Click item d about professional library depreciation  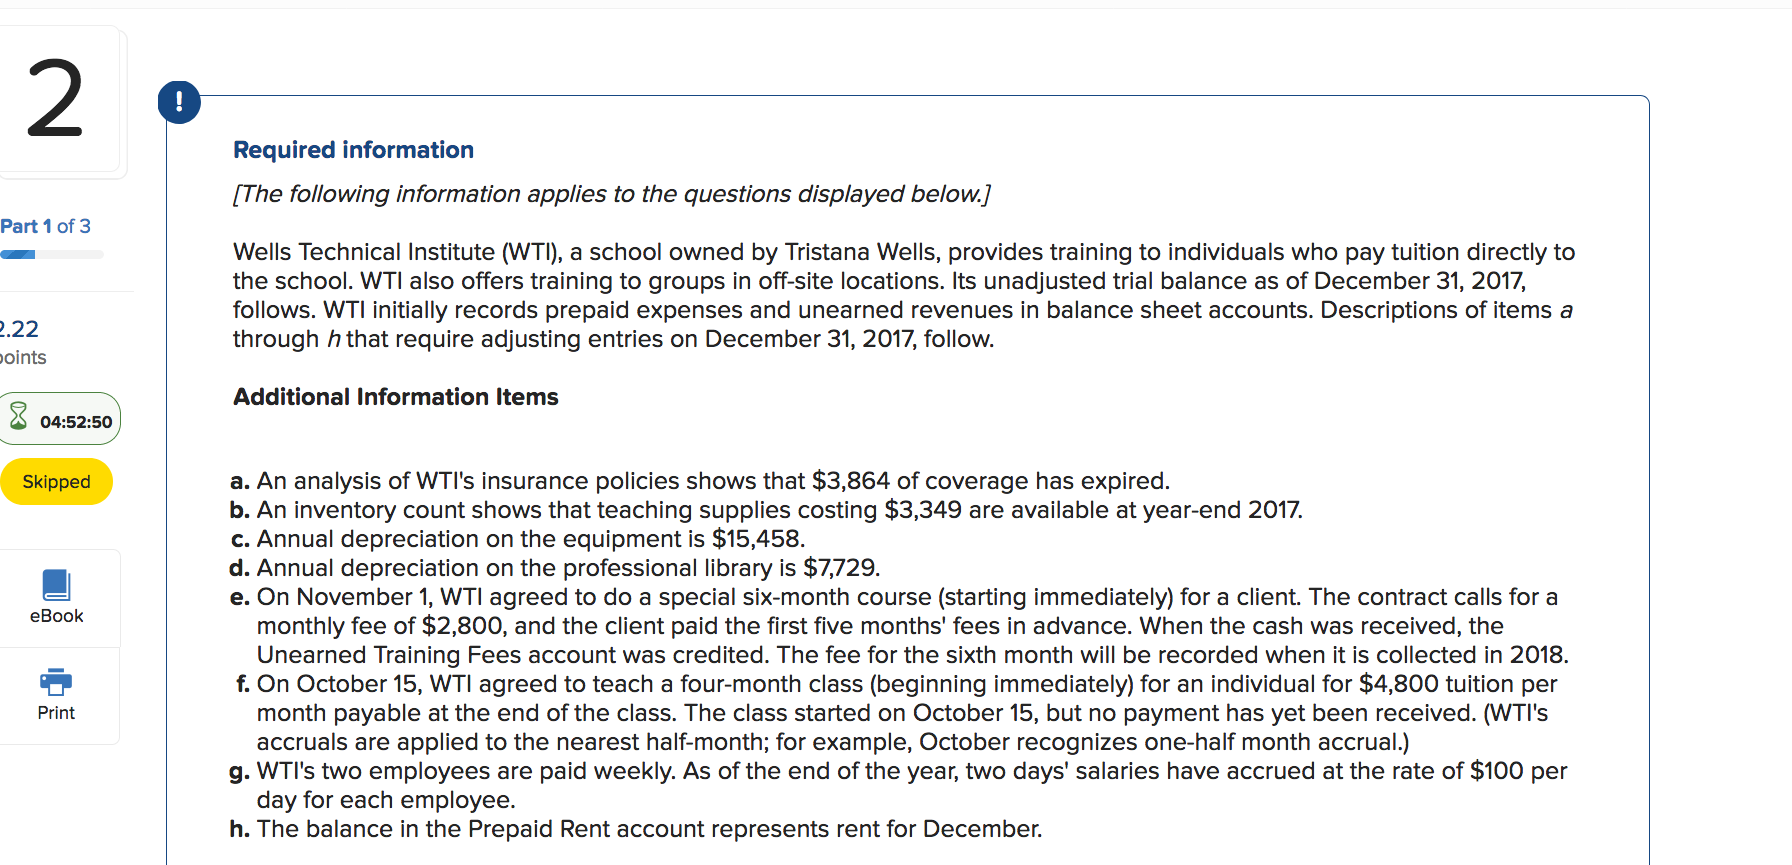(555, 568)
